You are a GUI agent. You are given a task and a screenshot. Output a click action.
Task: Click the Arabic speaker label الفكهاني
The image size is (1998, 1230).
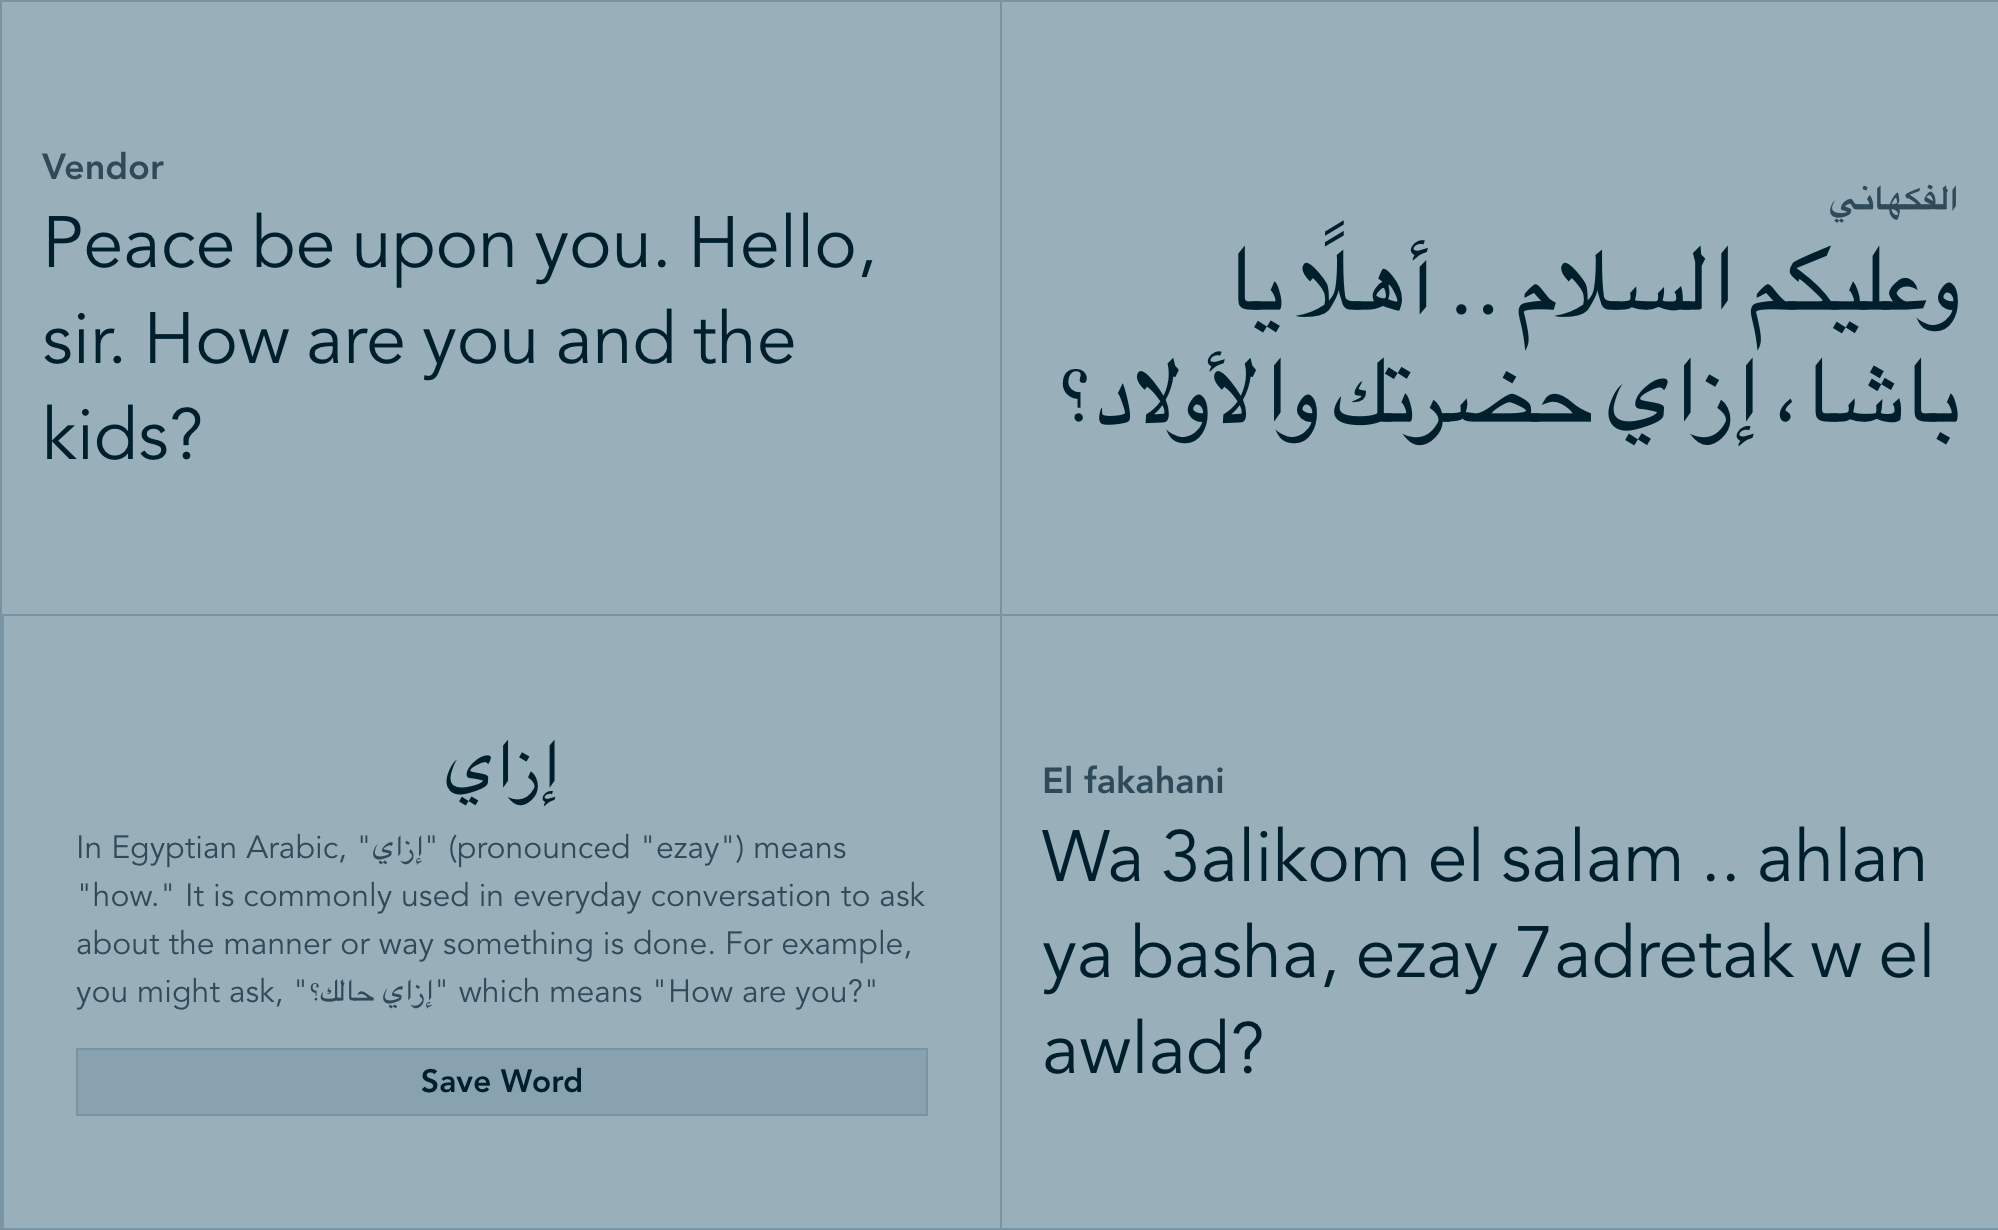pos(1892,200)
